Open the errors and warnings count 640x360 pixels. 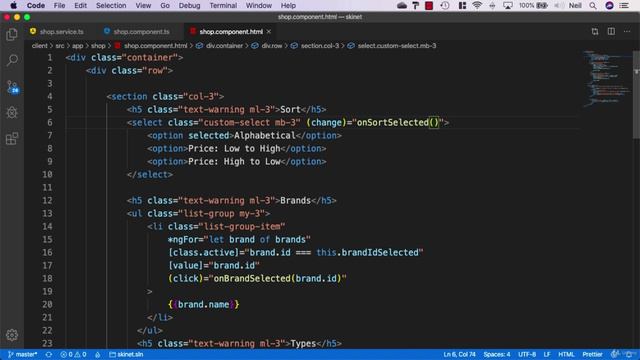click(x=73, y=354)
